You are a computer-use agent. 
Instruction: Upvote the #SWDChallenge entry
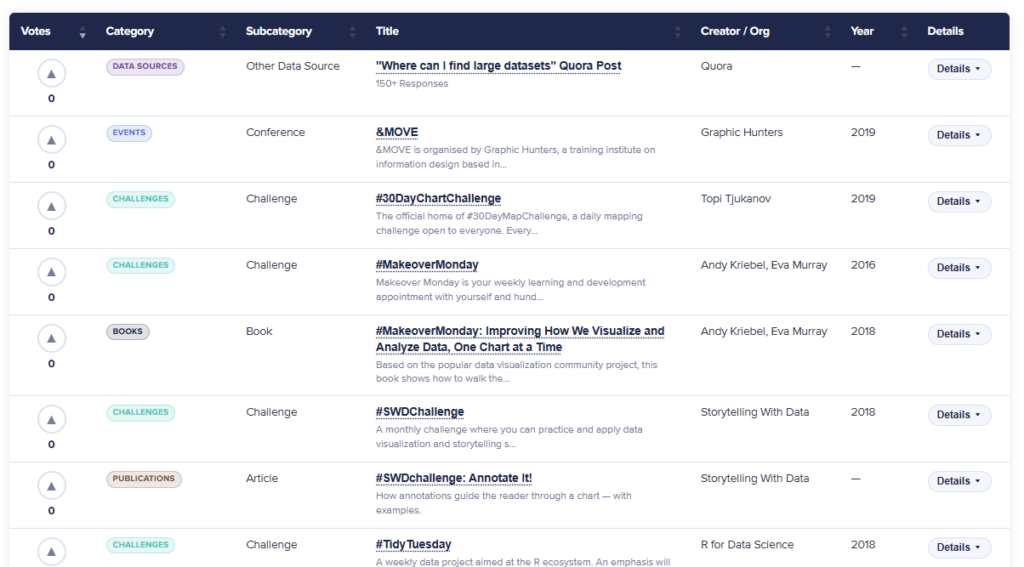[52, 419]
